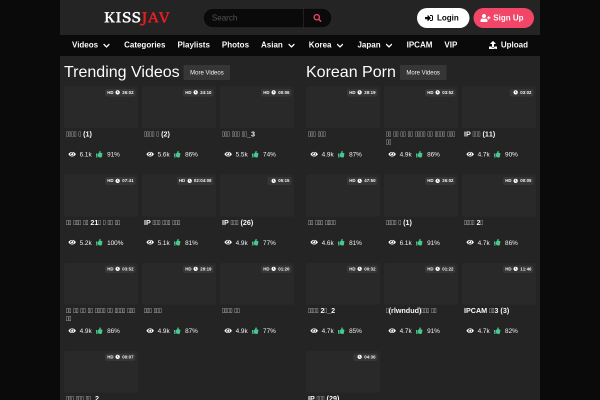The height and width of the screenshot is (400, 600).
Task: Open thumbnail above the 5.2k views card
Action: point(101,196)
